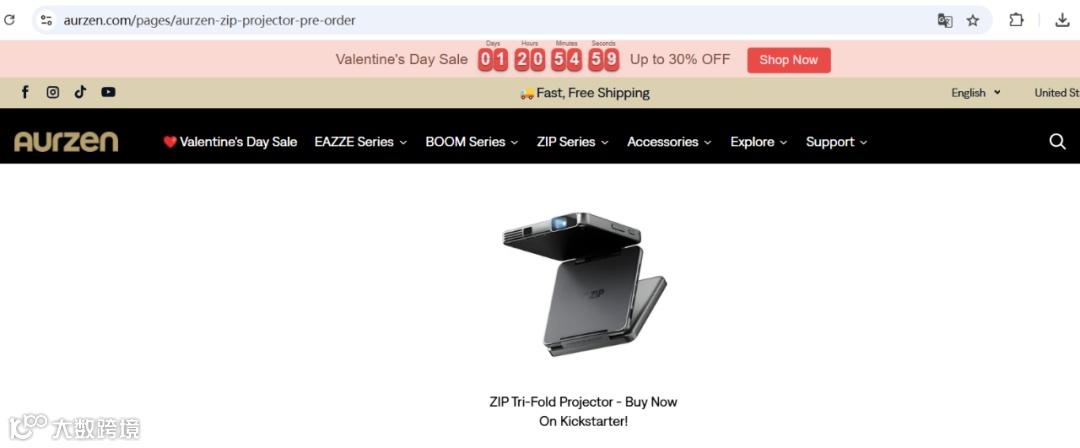Click the ZIP Tri-Fold Projector image

pyautogui.click(x=584, y=283)
